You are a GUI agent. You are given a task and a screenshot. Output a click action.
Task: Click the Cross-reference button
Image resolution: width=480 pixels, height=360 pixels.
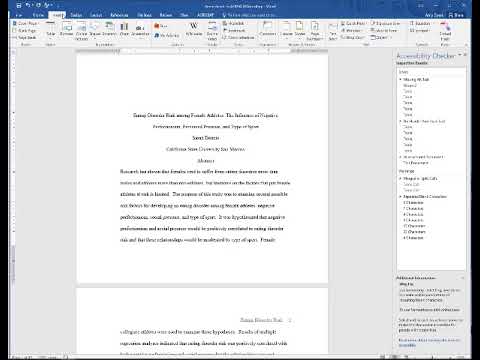(239, 37)
